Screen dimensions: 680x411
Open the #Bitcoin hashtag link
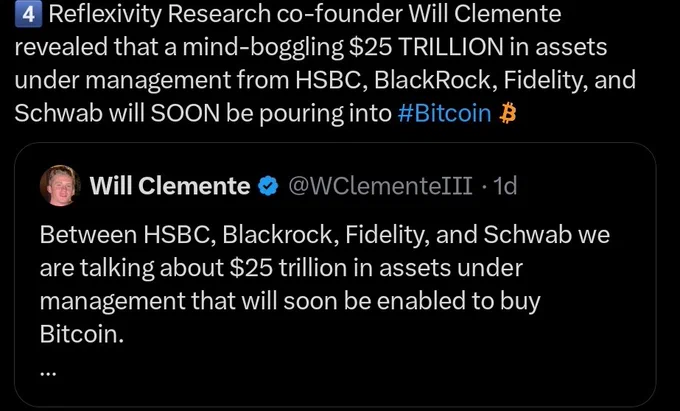point(444,114)
